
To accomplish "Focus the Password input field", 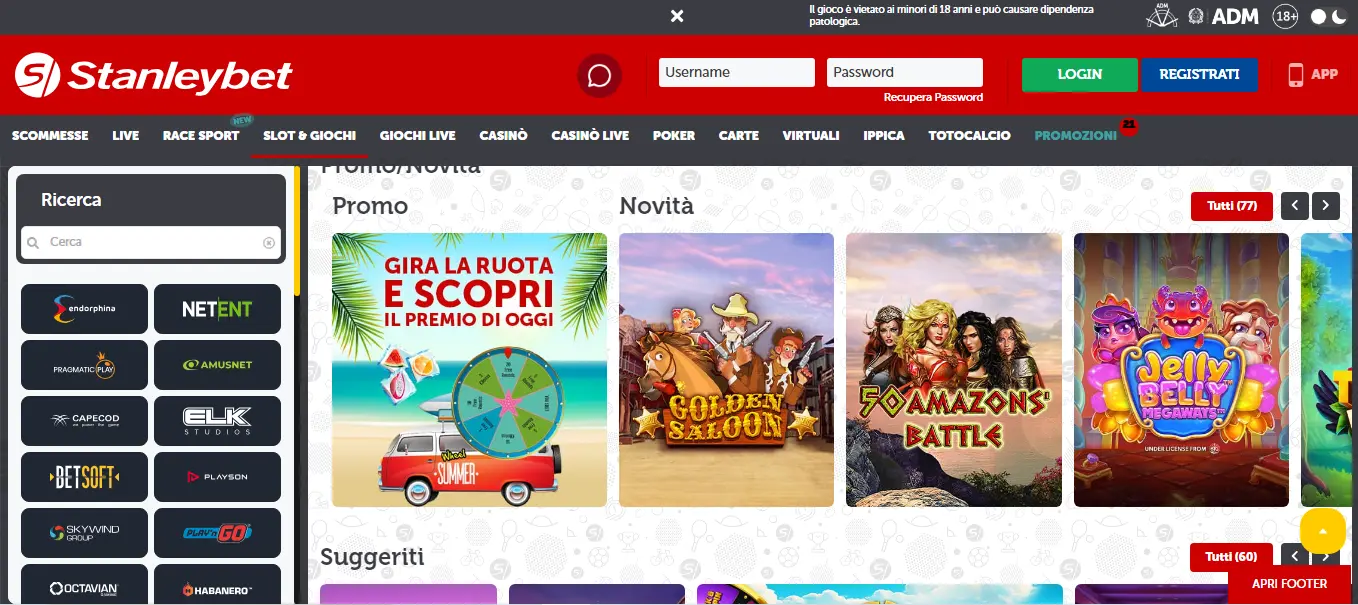I will click(x=905, y=72).
